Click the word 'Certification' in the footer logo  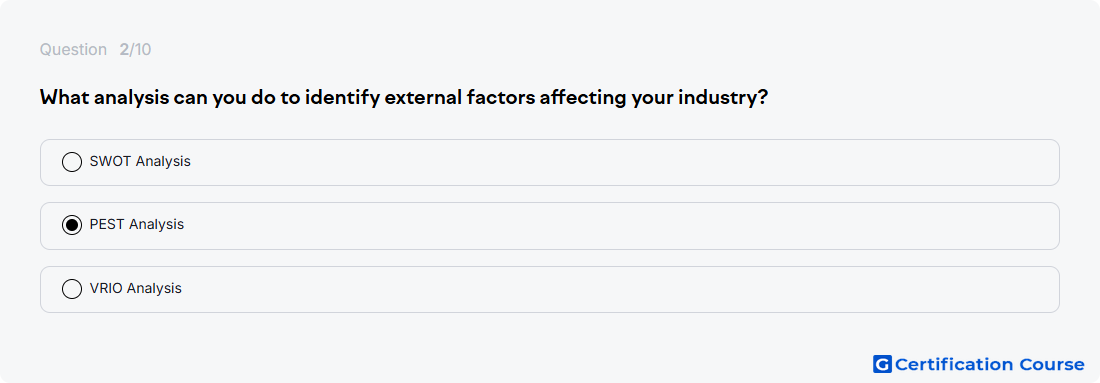tap(954, 364)
